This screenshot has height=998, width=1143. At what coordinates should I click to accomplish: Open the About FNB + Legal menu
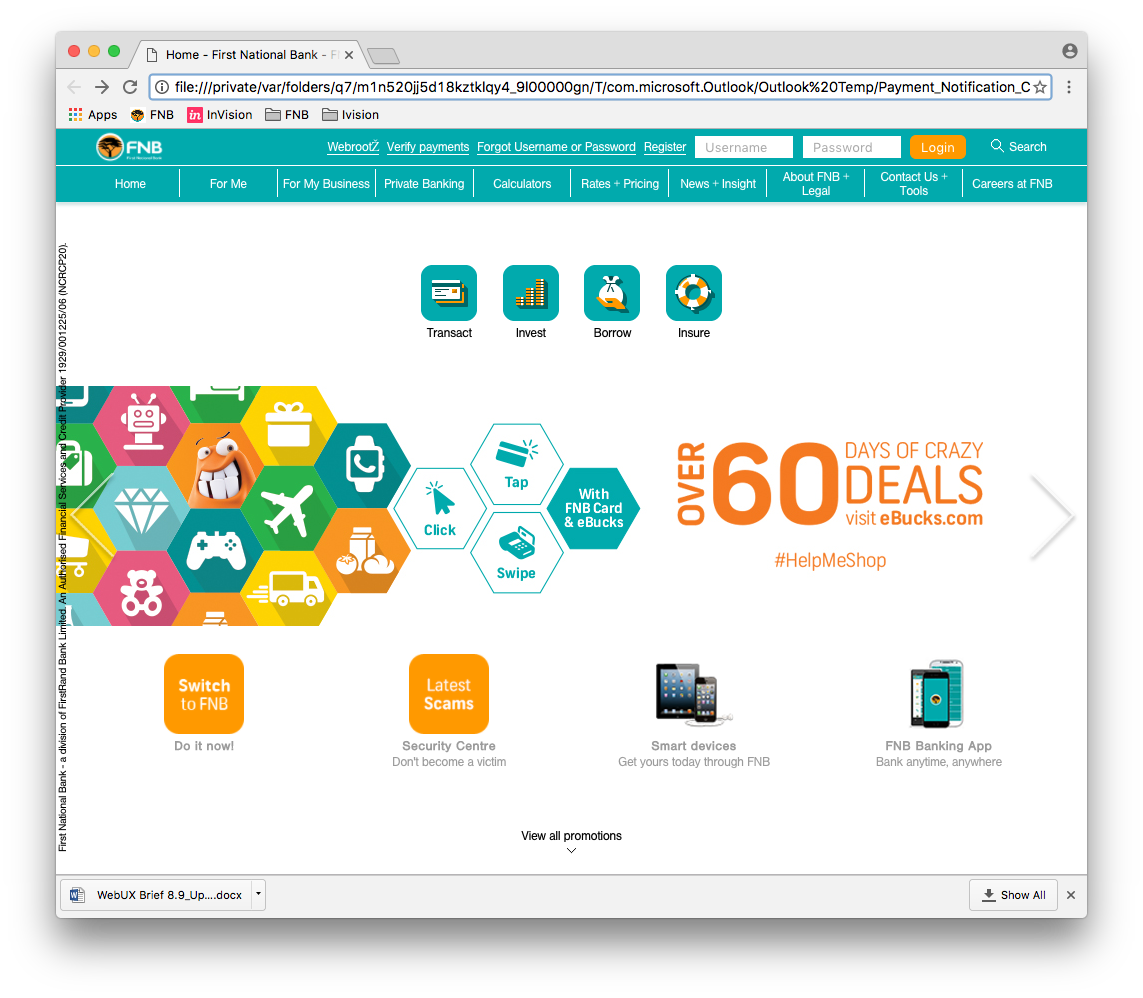(x=816, y=184)
